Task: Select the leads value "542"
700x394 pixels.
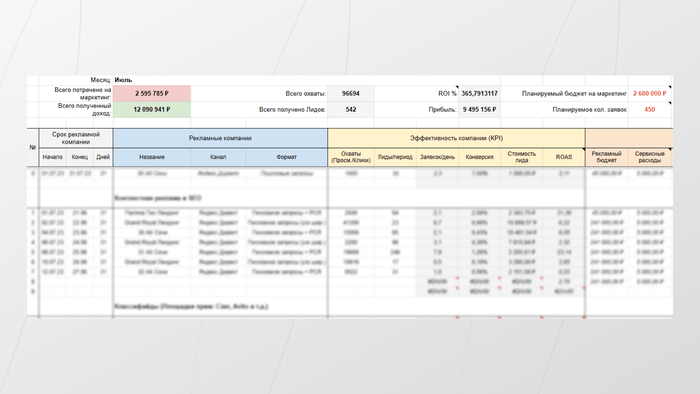Action: (351, 110)
